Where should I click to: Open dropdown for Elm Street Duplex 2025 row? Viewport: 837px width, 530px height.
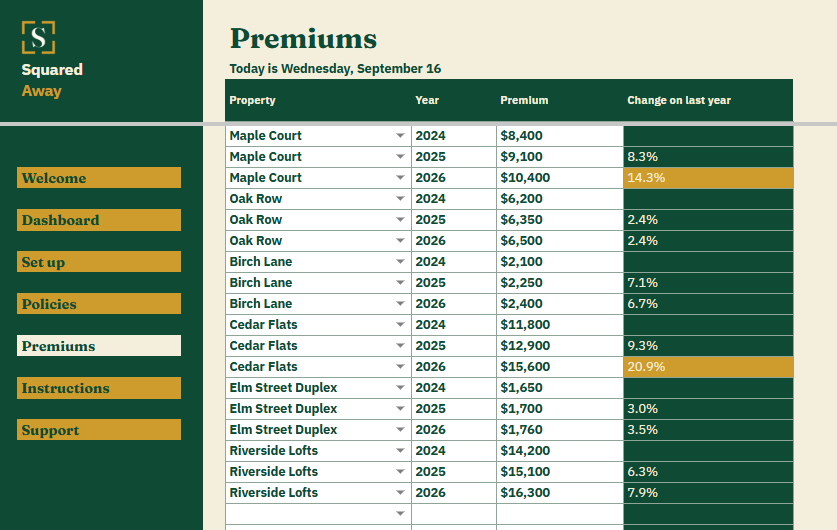pyautogui.click(x=400, y=408)
